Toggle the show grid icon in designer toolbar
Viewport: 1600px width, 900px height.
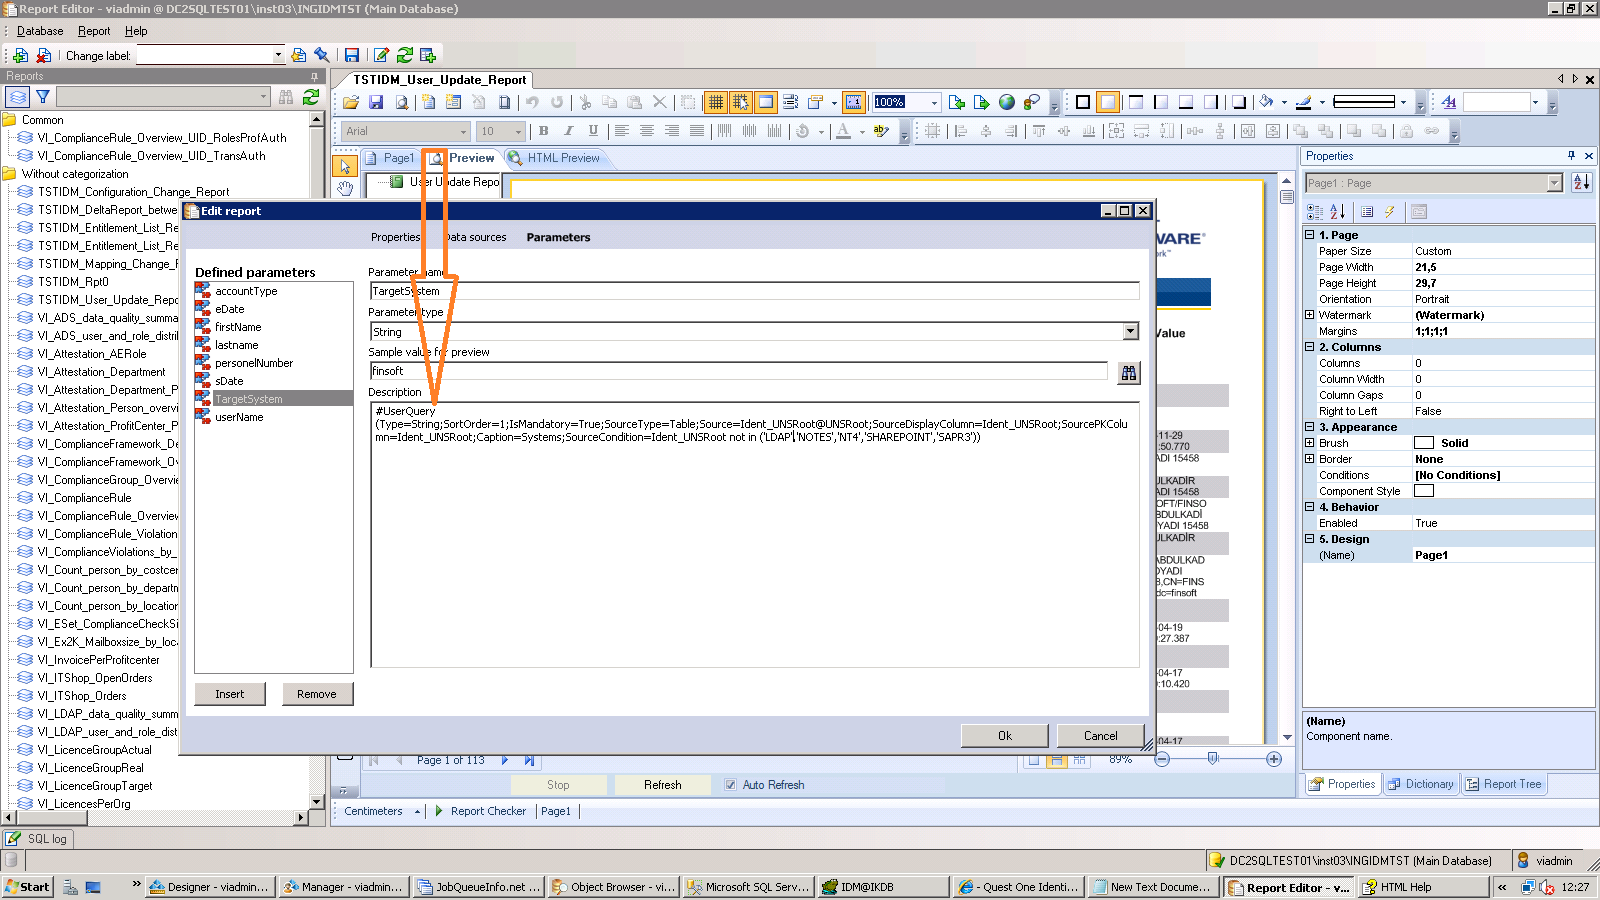[716, 102]
